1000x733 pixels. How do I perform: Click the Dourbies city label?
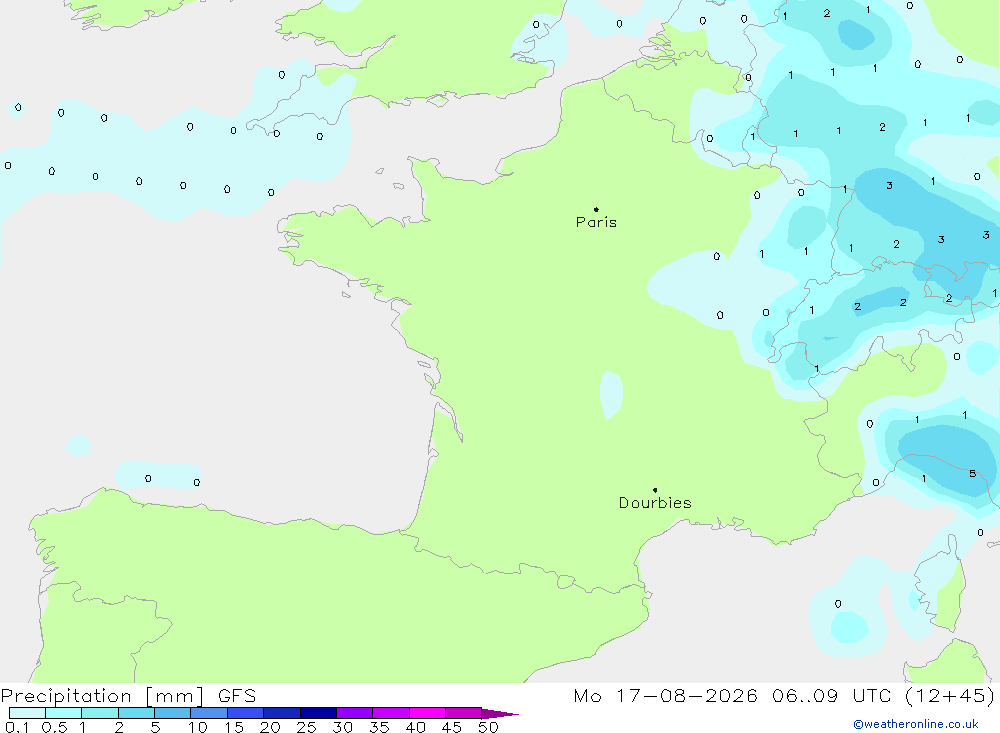655,503
